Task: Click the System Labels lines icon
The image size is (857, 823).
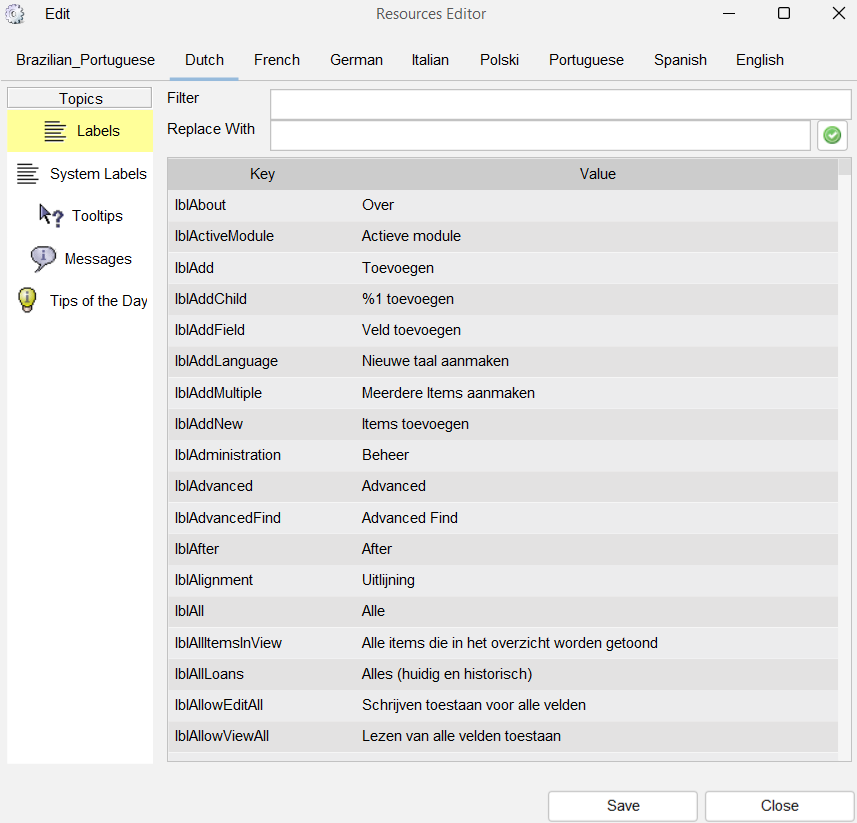Action: pos(28,174)
